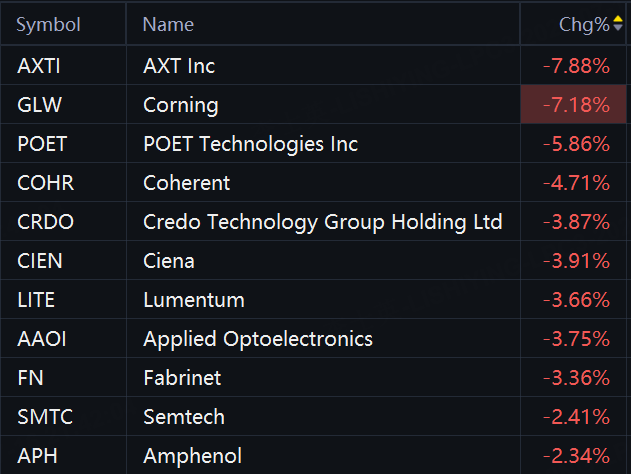
Task: Open Applied Optoelectronics stock
Action: click(x=258, y=339)
